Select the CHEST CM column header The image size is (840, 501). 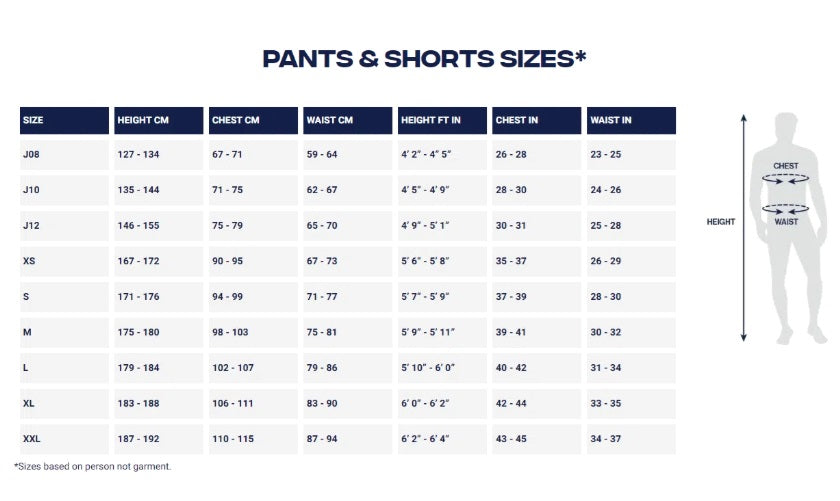pyautogui.click(x=253, y=121)
